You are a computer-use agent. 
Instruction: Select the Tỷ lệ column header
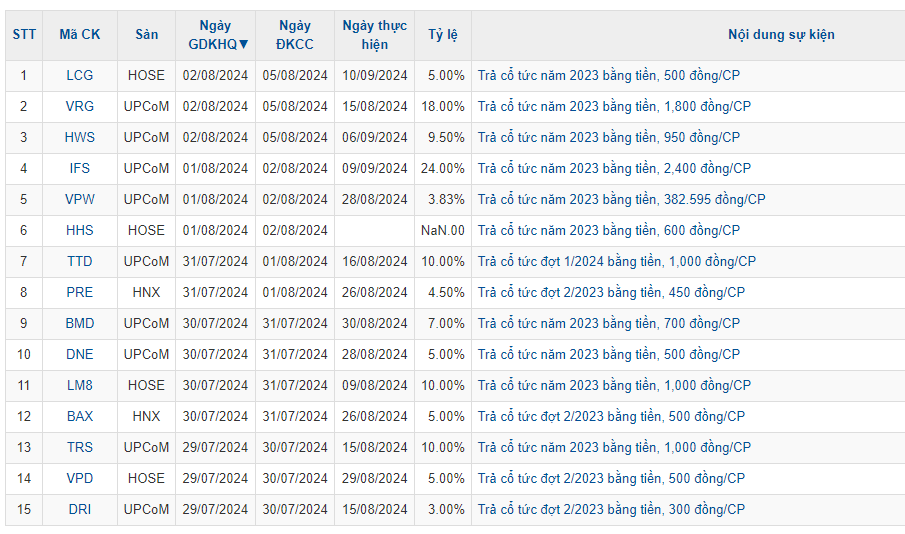click(442, 35)
